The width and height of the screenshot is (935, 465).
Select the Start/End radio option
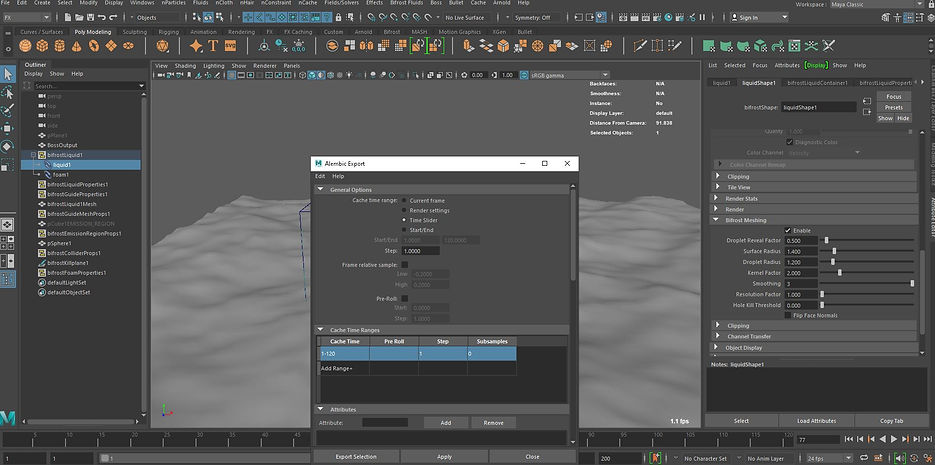(405, 230)
